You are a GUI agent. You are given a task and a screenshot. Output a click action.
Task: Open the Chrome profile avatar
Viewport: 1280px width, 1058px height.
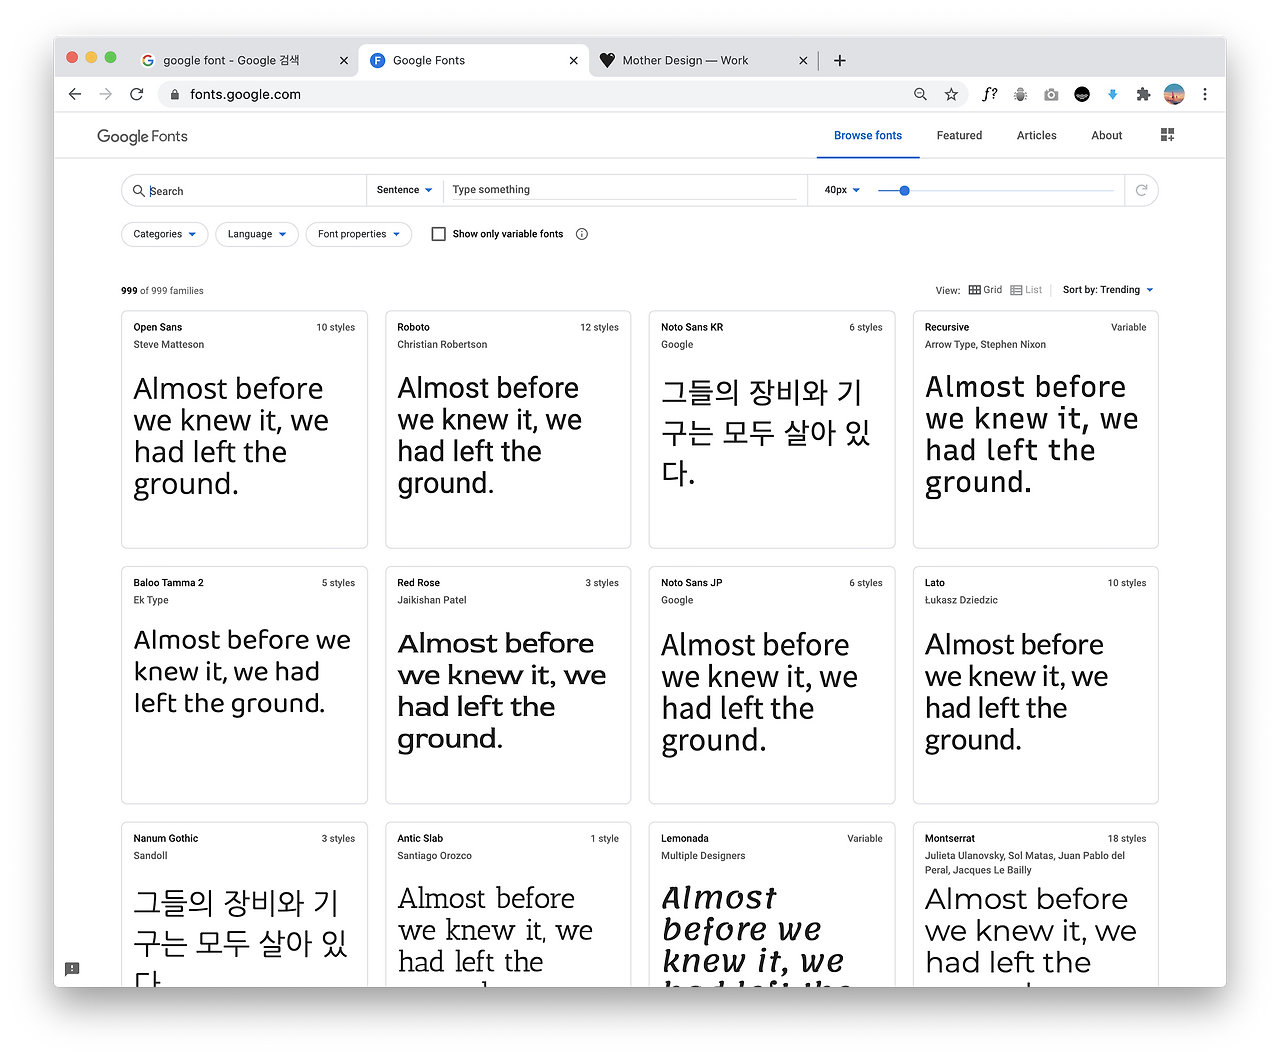1174,94
